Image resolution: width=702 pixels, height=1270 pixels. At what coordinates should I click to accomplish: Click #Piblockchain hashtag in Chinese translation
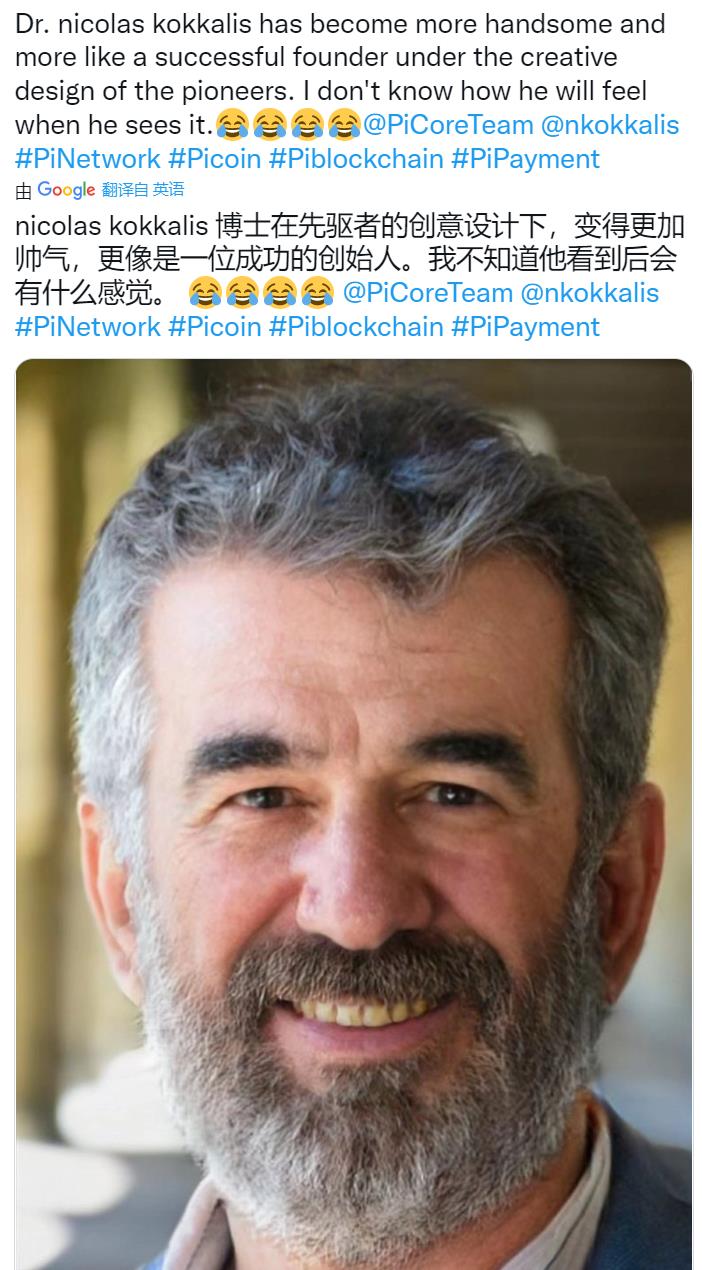(356, 326)
